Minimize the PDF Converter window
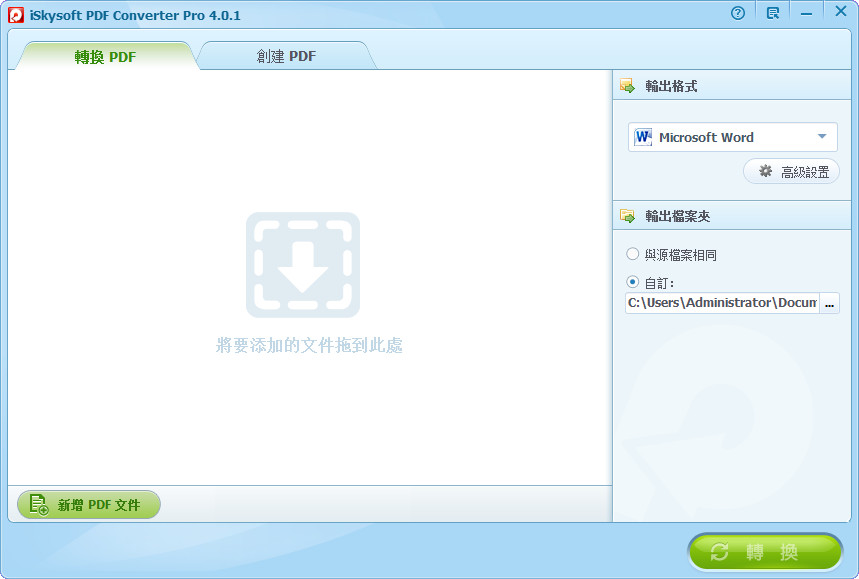Image resolution: width=859 pixels, height=579 pixels. (x=806, y=13)
